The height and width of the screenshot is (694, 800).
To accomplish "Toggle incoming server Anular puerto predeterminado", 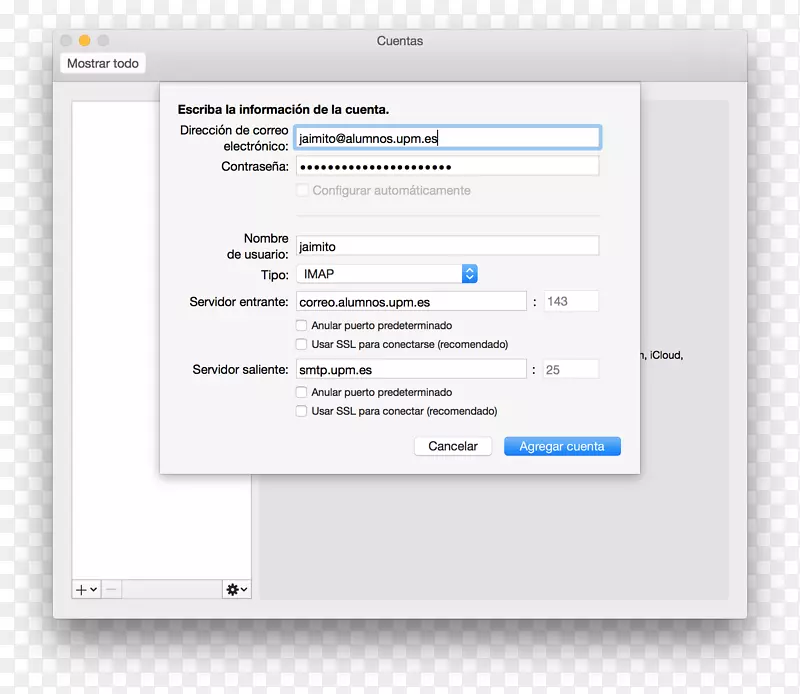I will click(x=302, y=326).
